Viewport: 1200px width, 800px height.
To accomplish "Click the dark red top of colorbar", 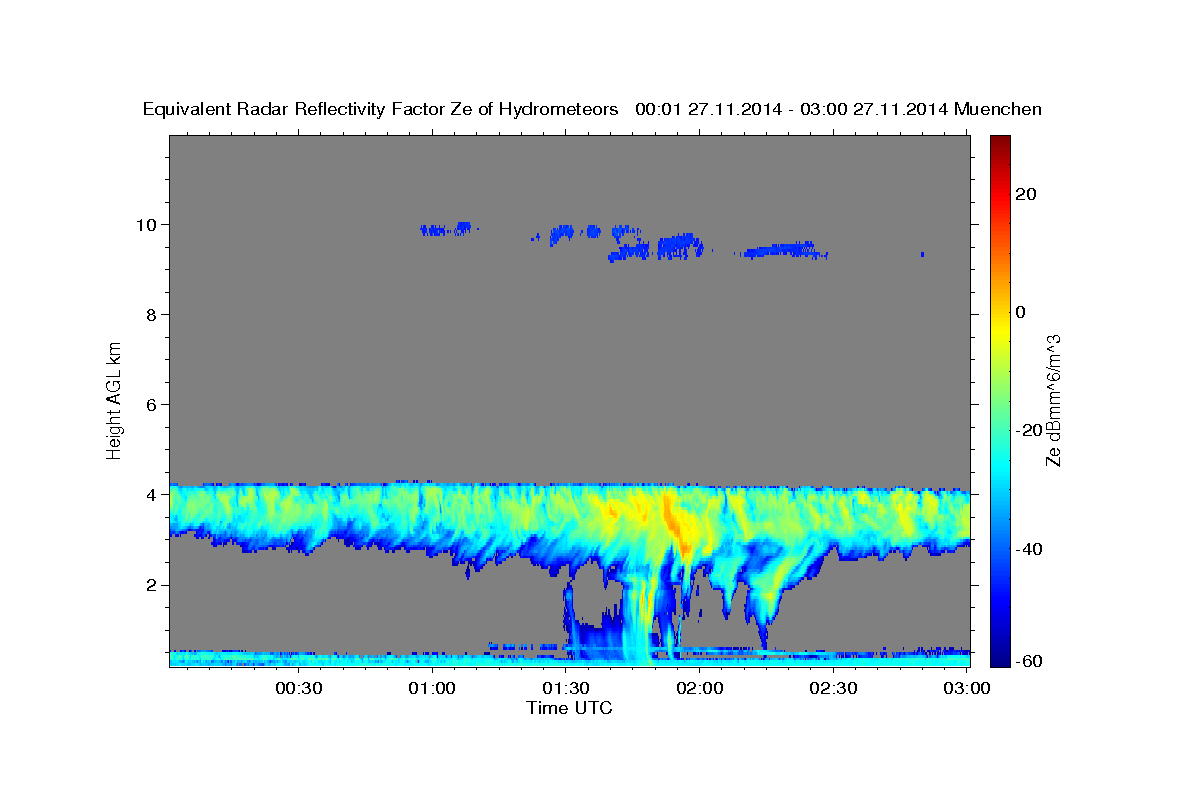I will pos(999,145).
